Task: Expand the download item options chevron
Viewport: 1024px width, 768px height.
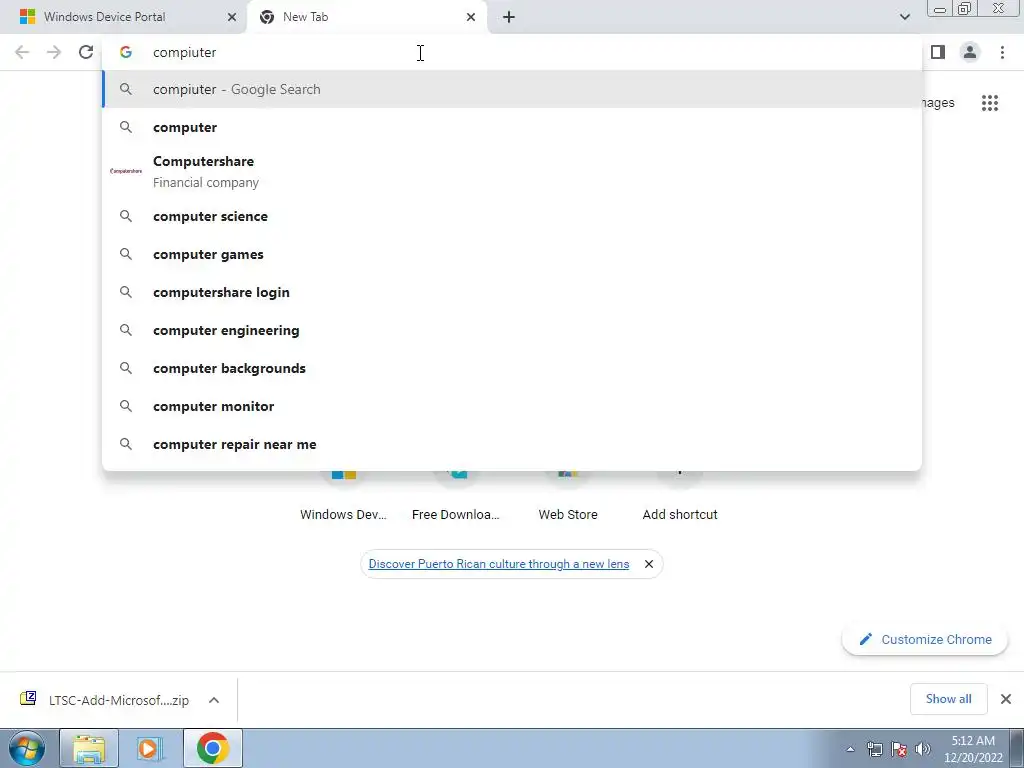Action: click(214, 699)
